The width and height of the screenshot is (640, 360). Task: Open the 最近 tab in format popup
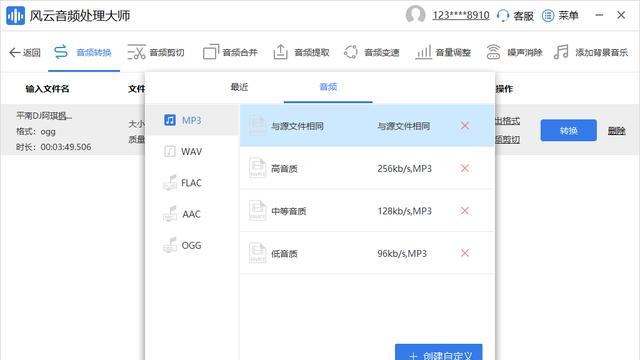(x=239, y=87)
